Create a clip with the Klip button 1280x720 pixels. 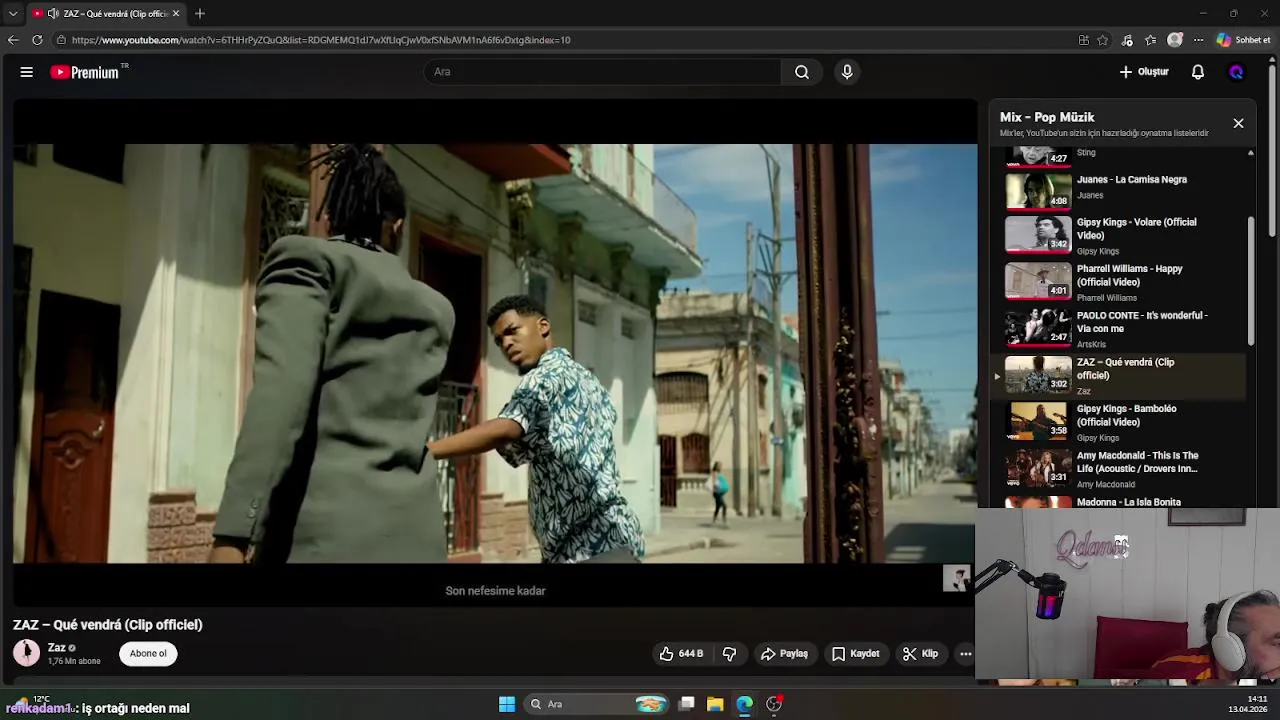[920, 654]
